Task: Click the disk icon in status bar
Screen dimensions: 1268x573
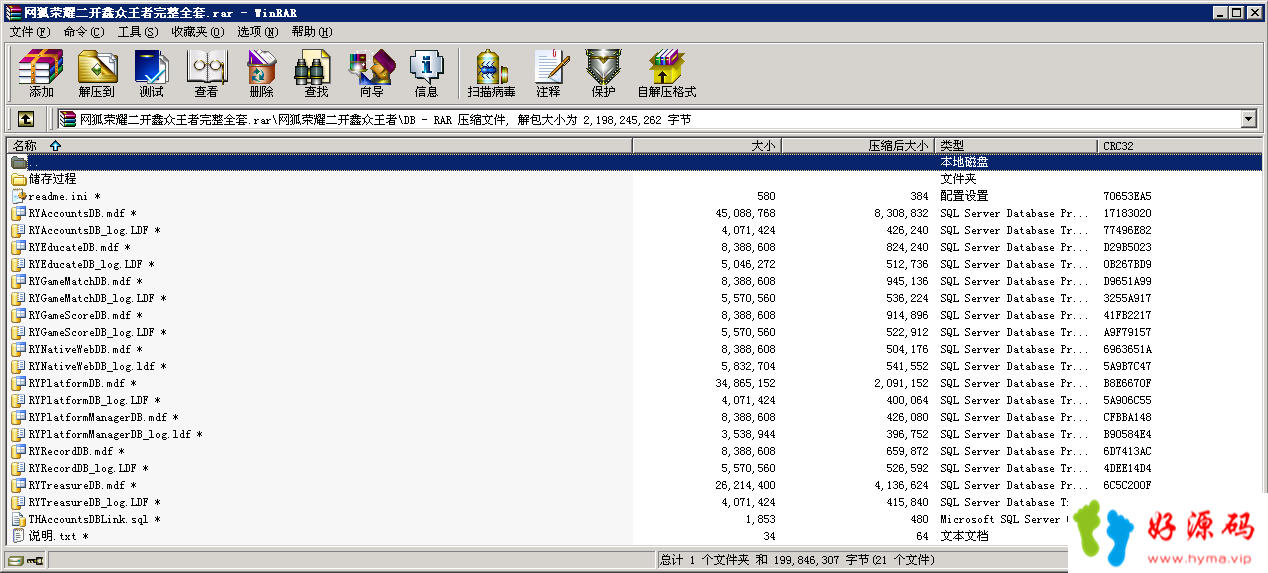Action: point(16,560)
